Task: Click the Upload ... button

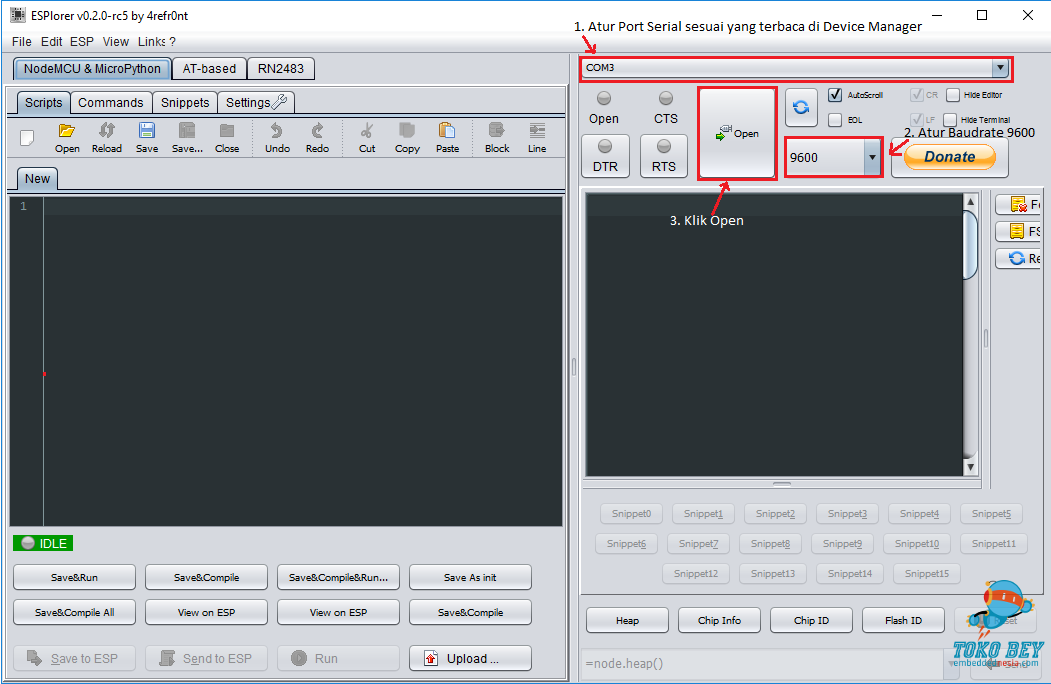Action: tap(471, 659)
